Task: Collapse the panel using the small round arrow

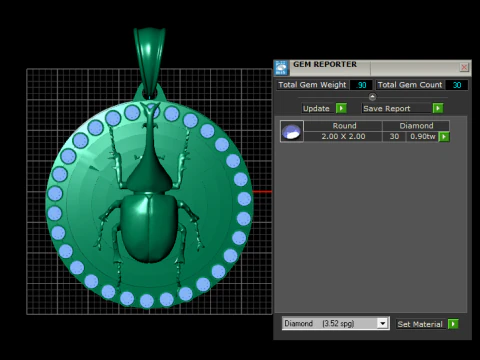Action: click(372, 97)
